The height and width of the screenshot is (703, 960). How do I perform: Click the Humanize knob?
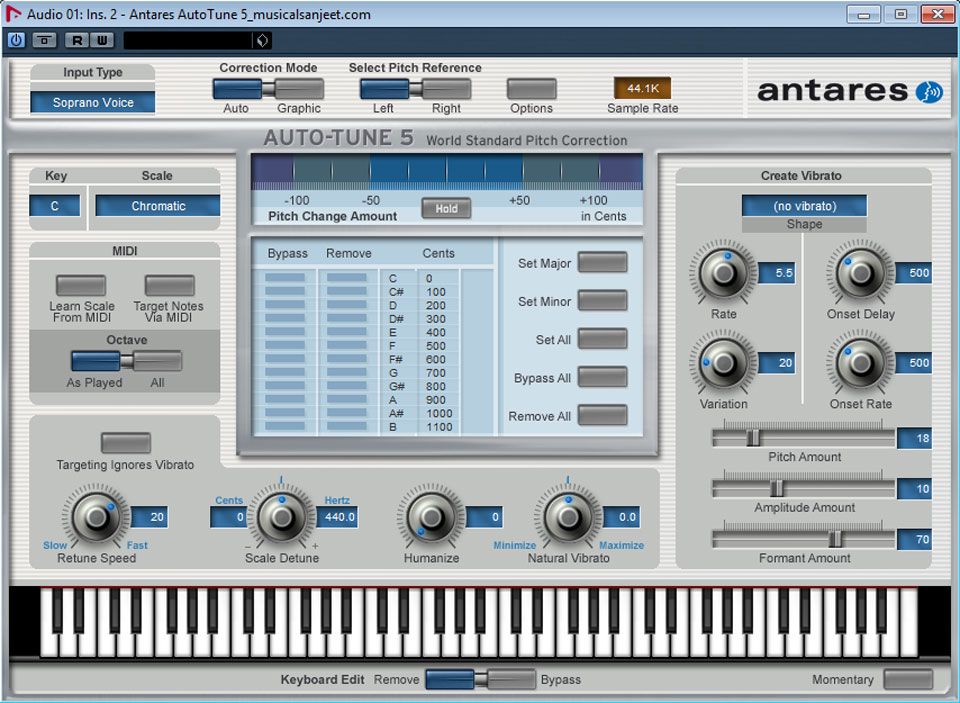pos(431,517)
